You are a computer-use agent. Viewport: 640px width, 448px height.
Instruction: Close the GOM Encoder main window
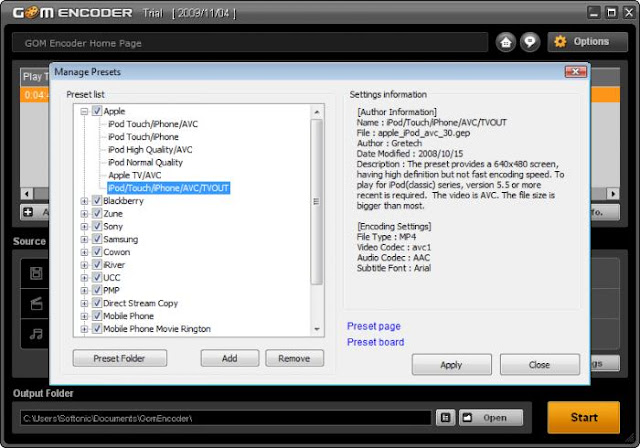pos(629,13)
